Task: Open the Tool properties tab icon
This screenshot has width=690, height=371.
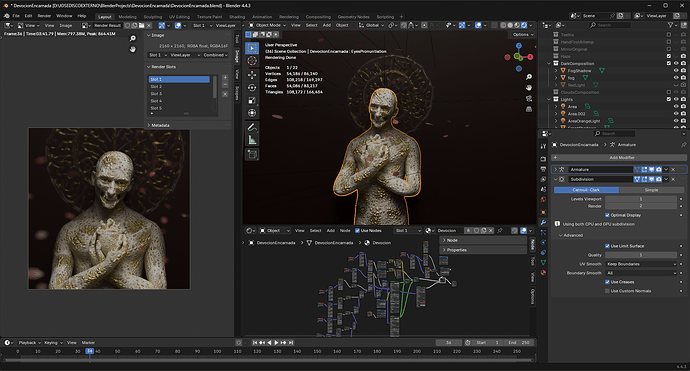Action: (x=543, y=146)
